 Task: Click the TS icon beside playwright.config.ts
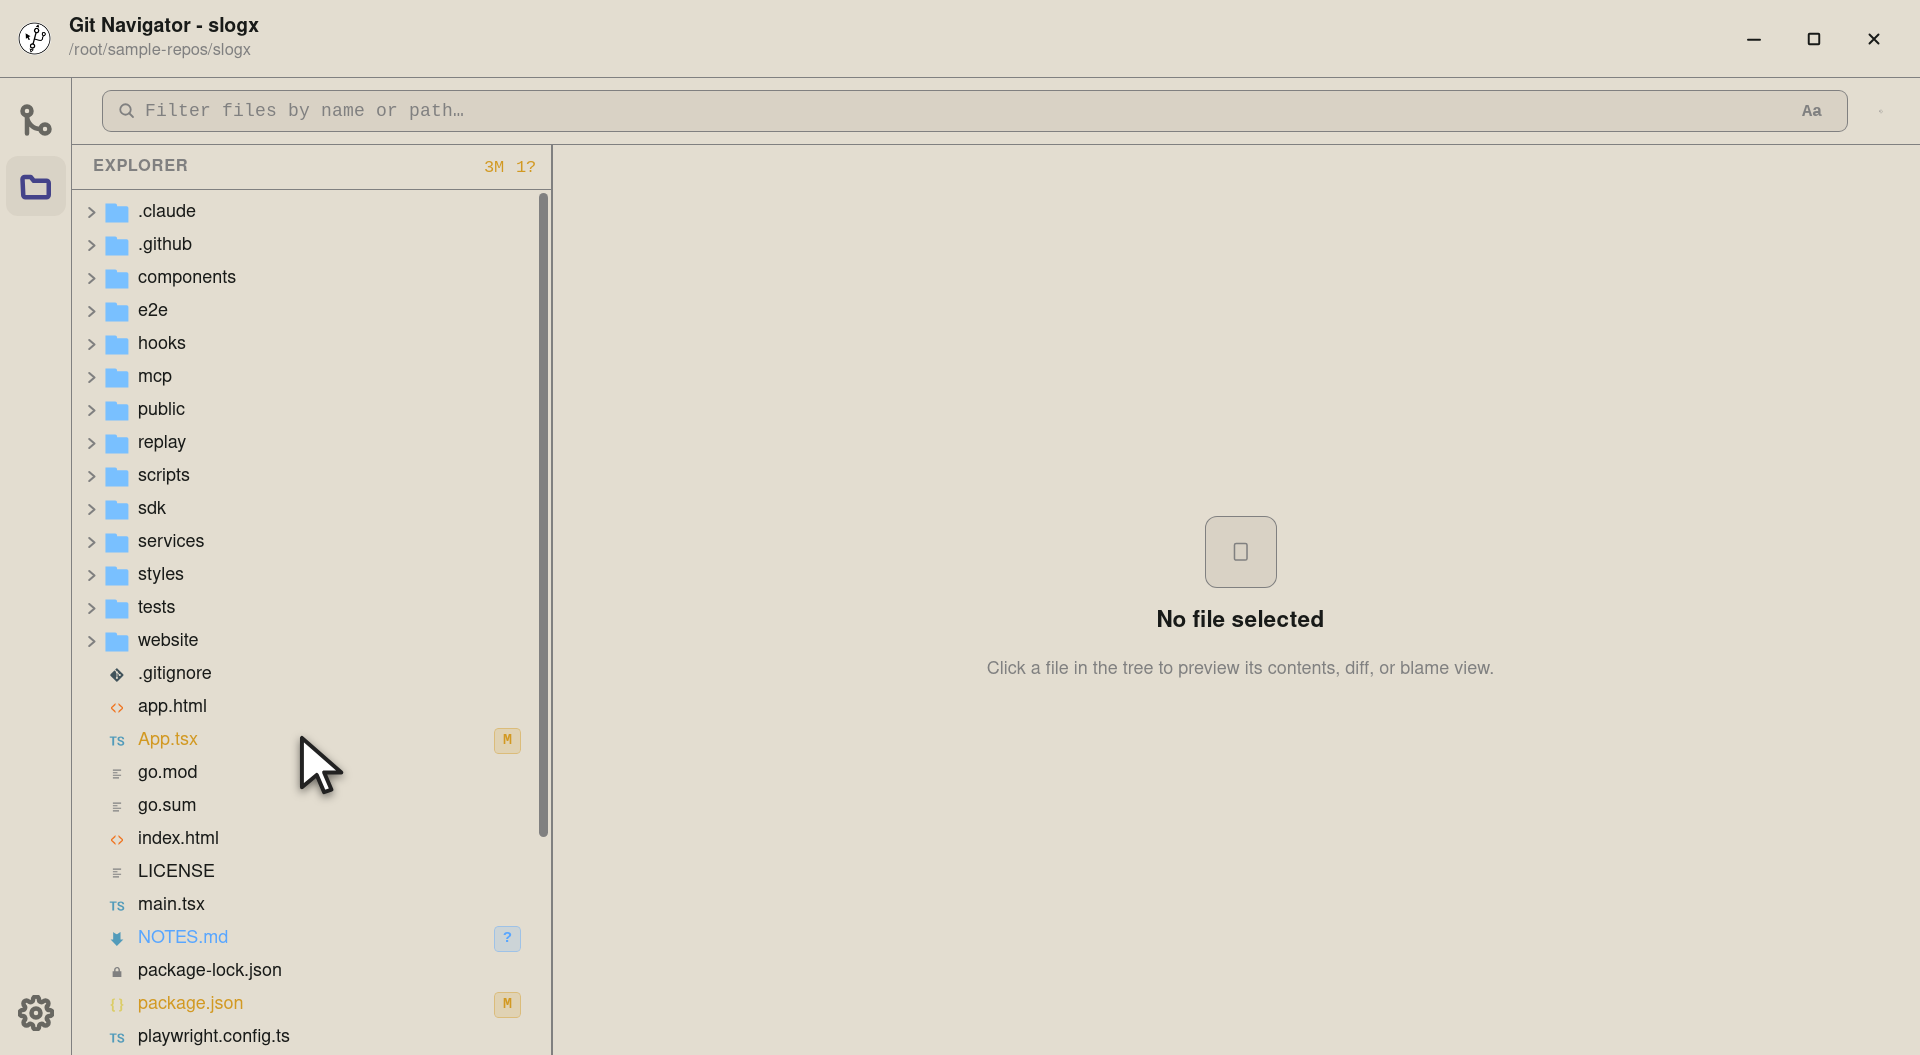pos(117,1037)
